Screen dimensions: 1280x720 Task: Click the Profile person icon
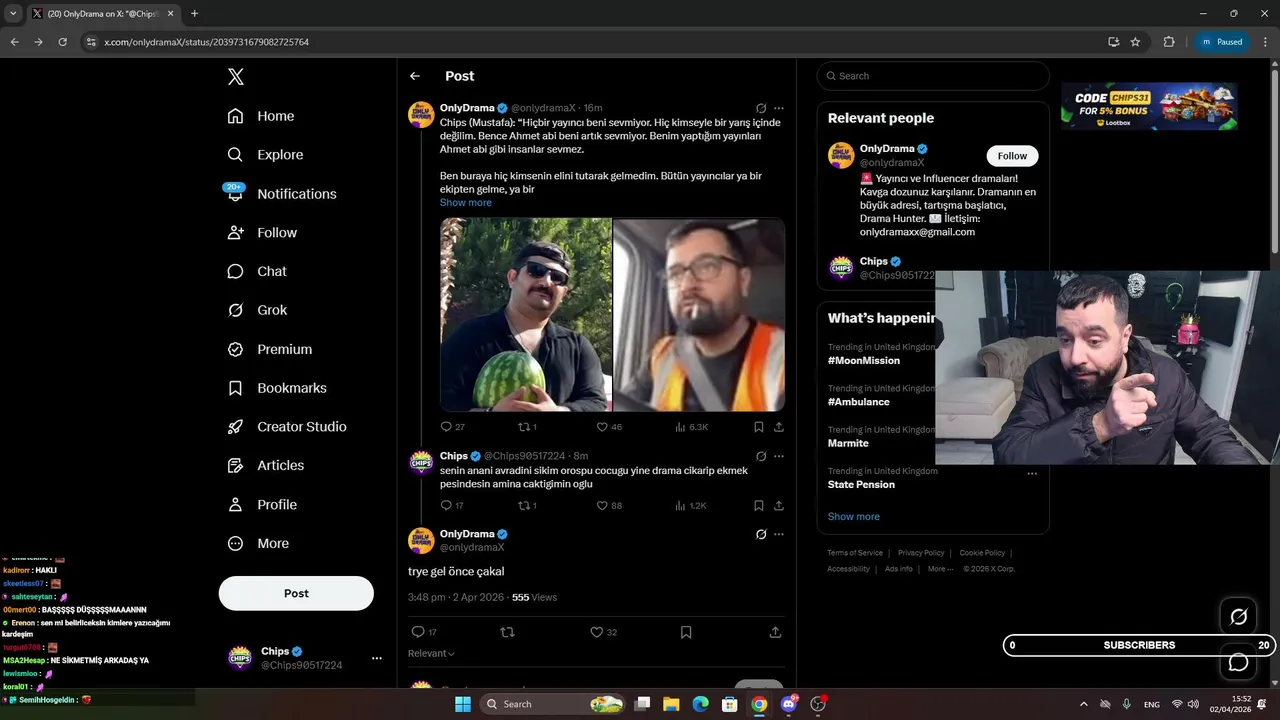tap(235, 504)
